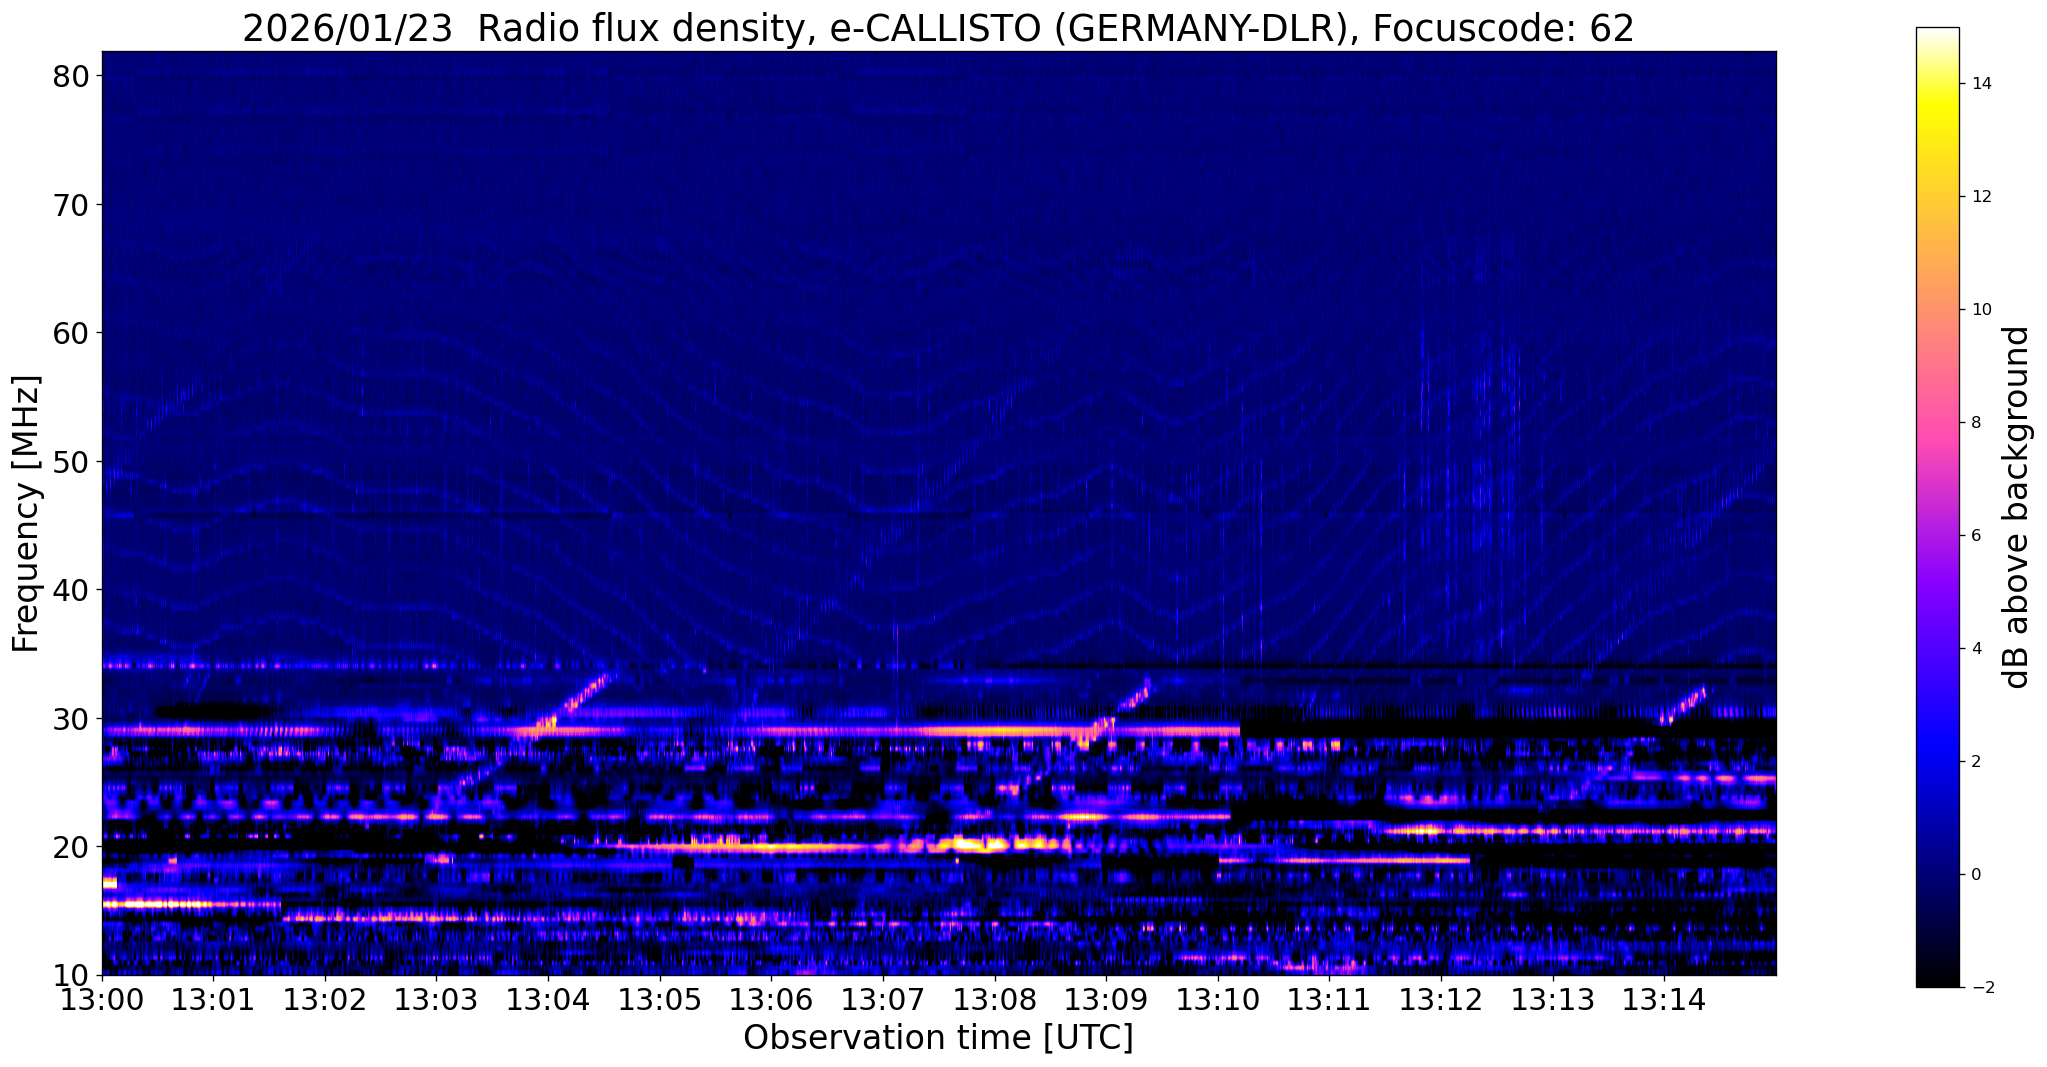Click the 13:02 time tick label
The height and width of the screenshot is (1067, 2047).
tap(325, 1000)
